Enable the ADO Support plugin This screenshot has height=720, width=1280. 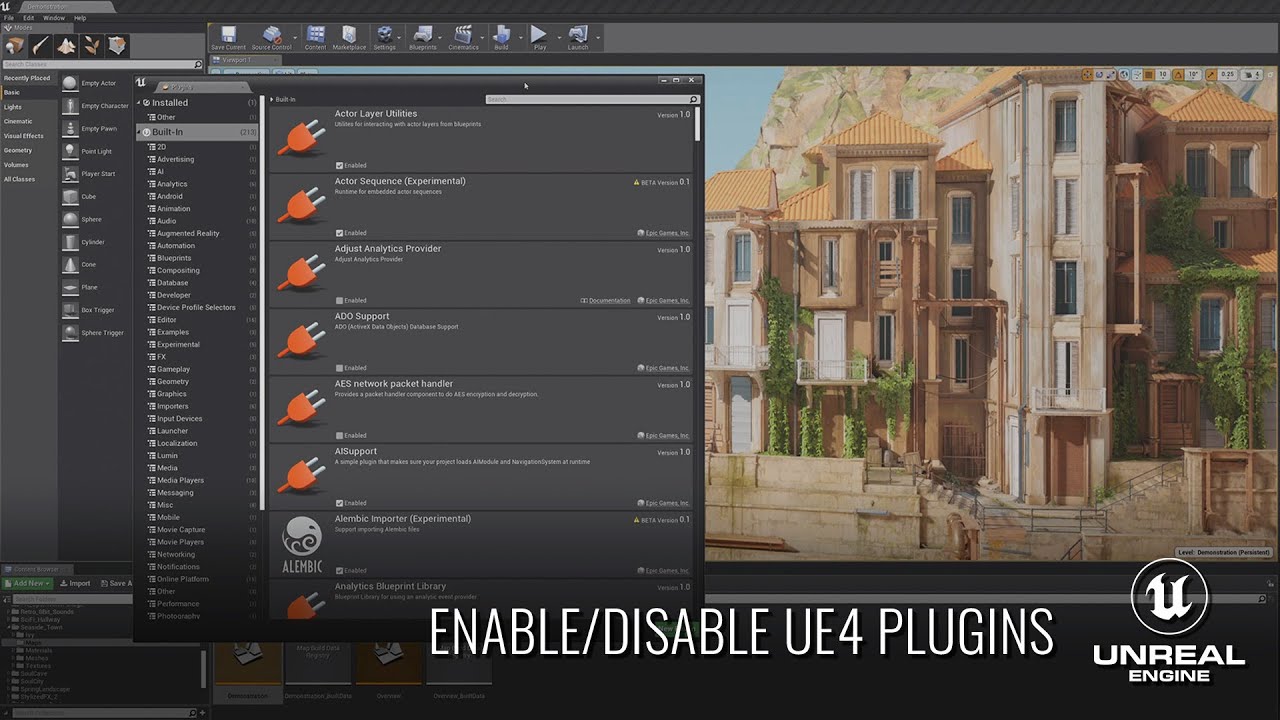pyautogui.click(x=340, y=368)
